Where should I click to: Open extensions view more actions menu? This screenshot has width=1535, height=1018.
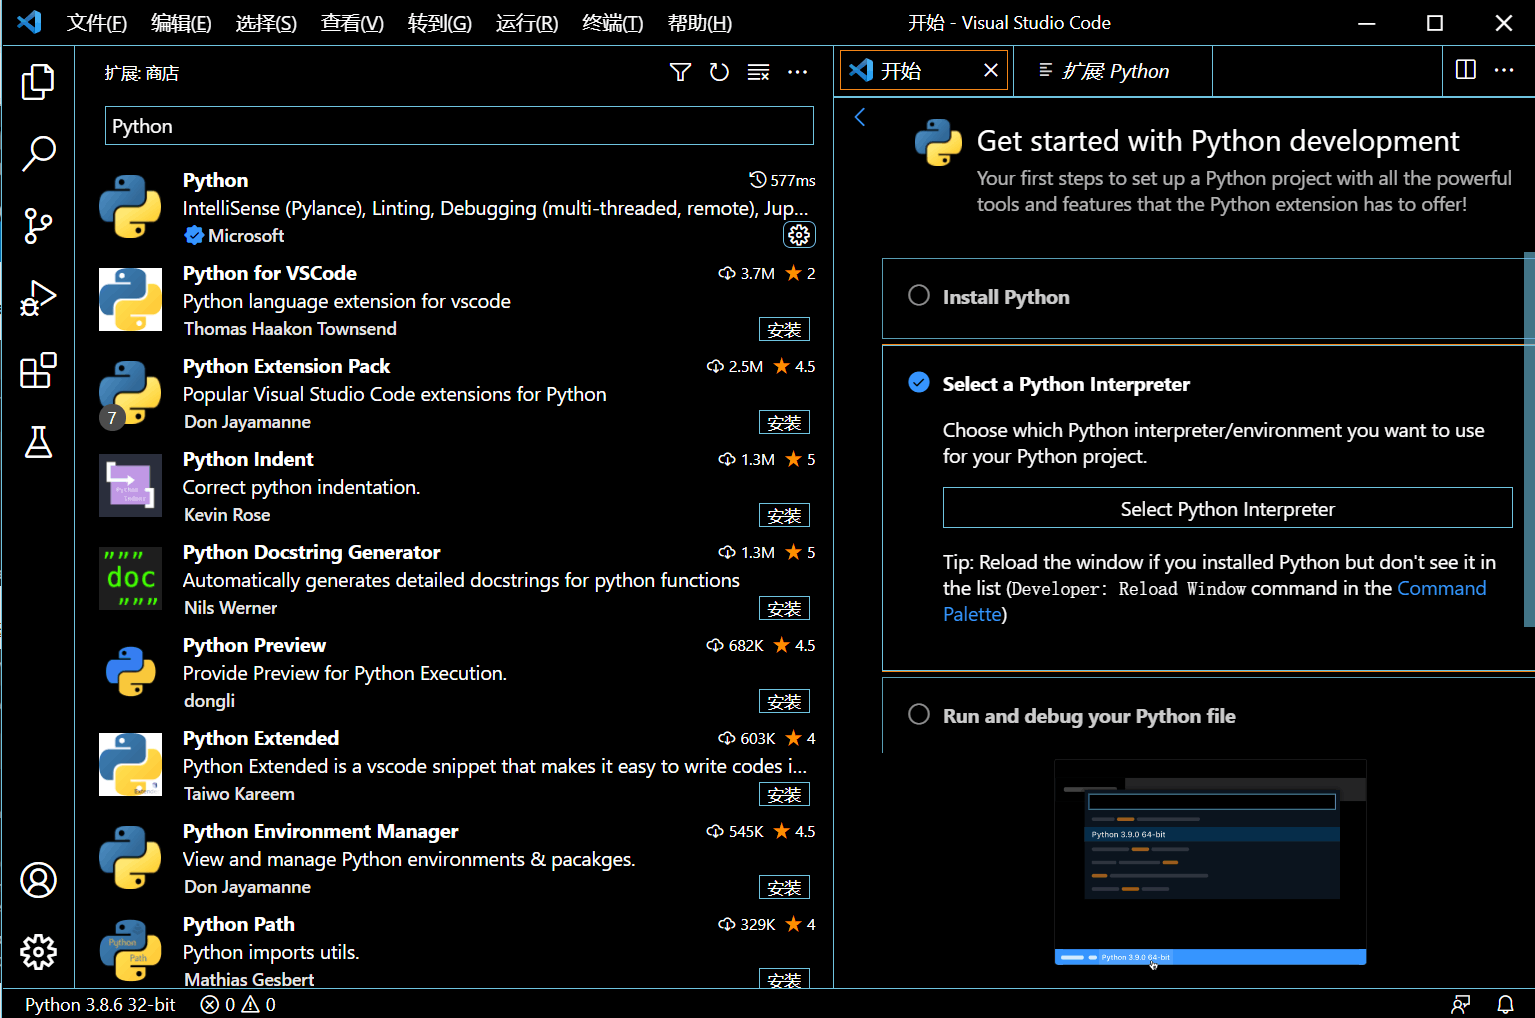[797, 72]
